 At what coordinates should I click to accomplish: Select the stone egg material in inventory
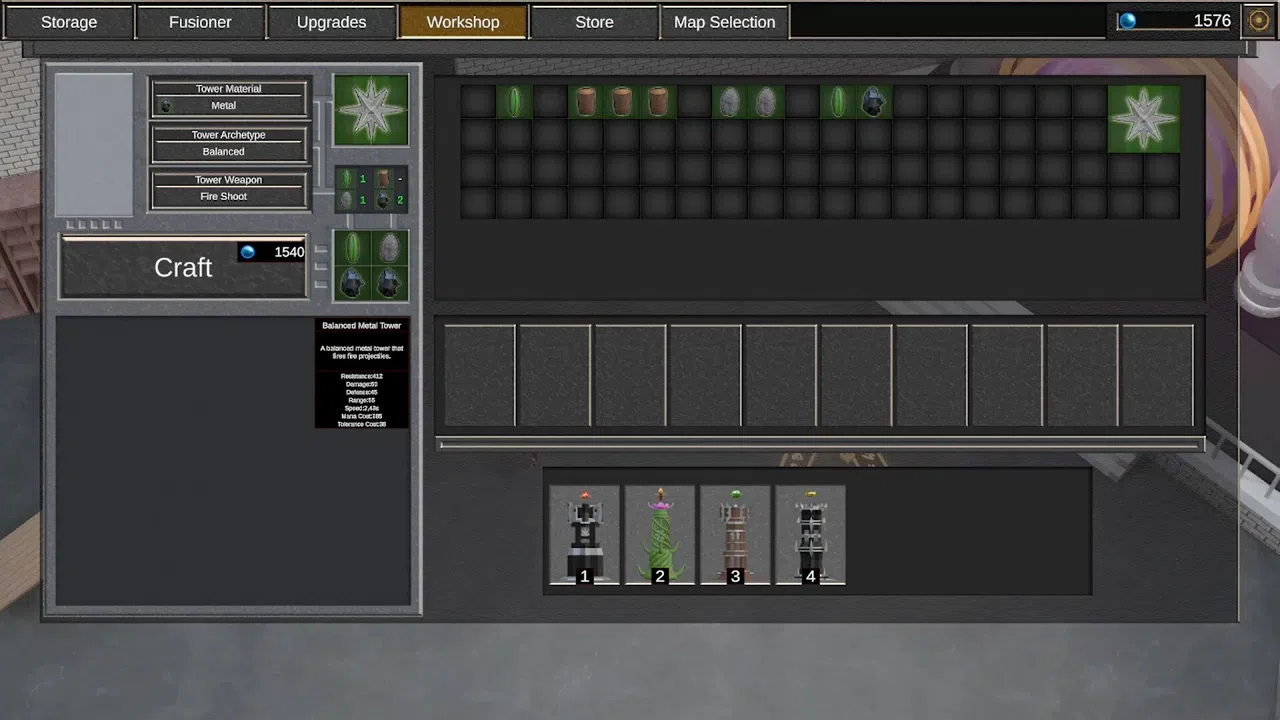pos(729,100)
